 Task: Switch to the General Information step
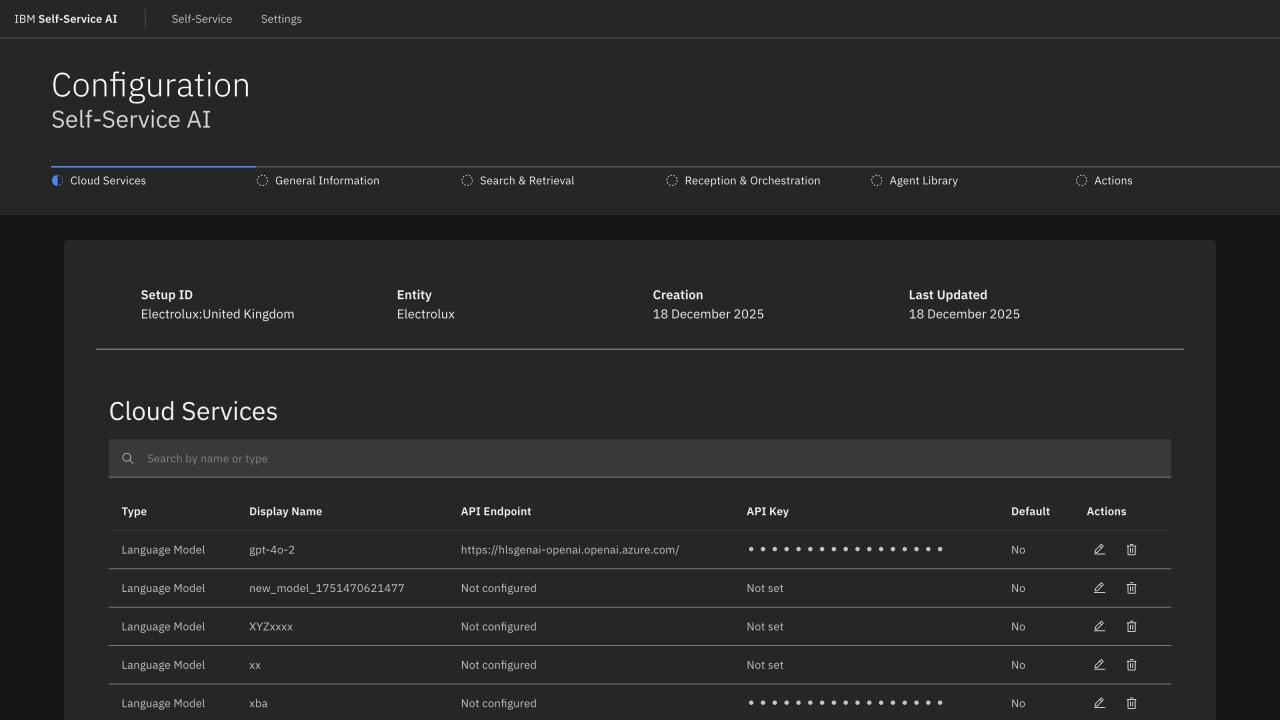[x=326, y=181]
